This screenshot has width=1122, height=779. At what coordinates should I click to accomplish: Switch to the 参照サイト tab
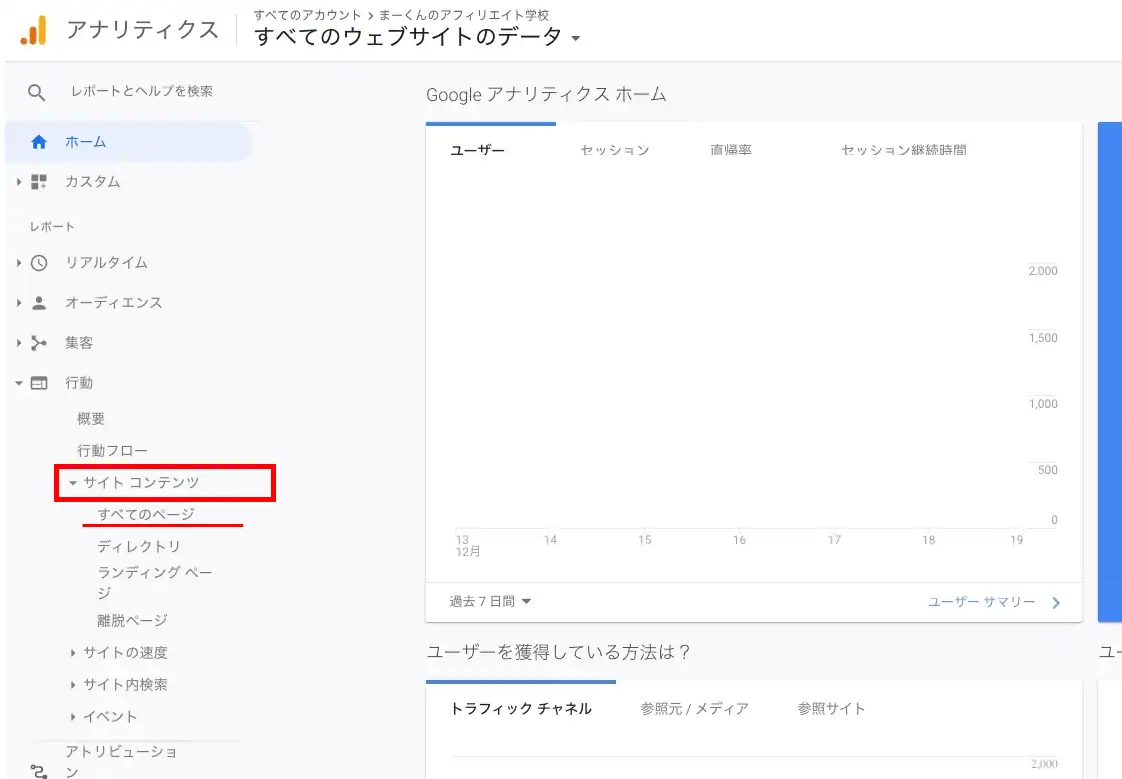coord(831,709)
